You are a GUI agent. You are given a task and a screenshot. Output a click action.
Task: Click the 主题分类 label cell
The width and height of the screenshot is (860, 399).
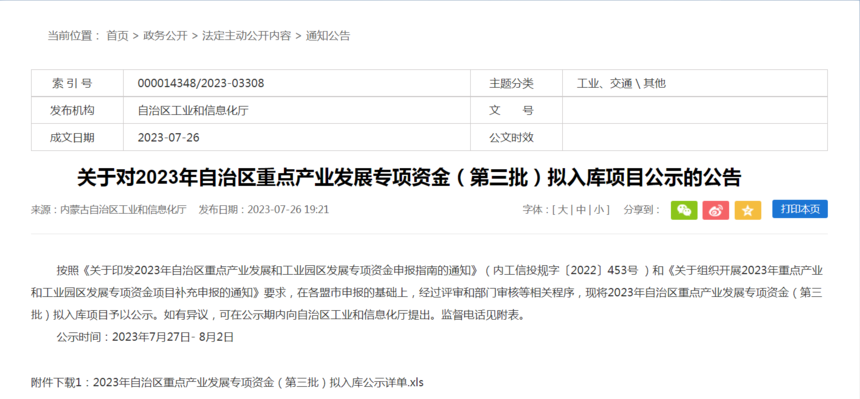516,83
